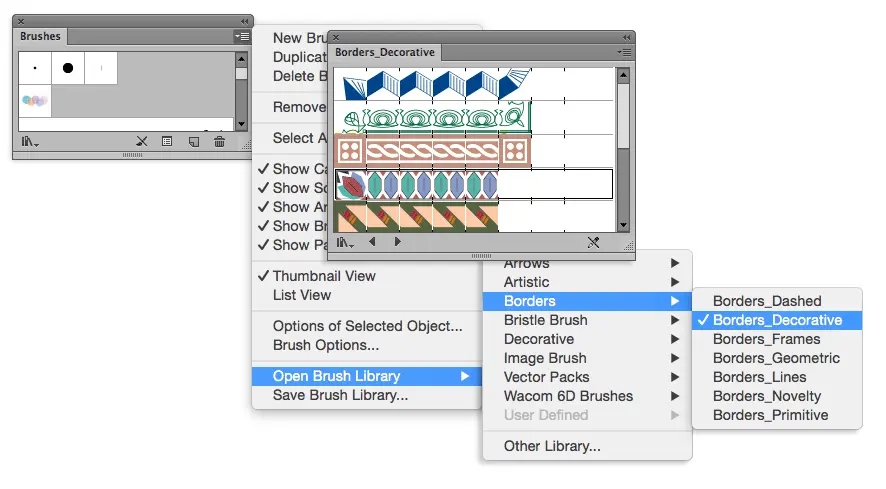Select the blue zigzag border brush thumbnail

(432, 84)
